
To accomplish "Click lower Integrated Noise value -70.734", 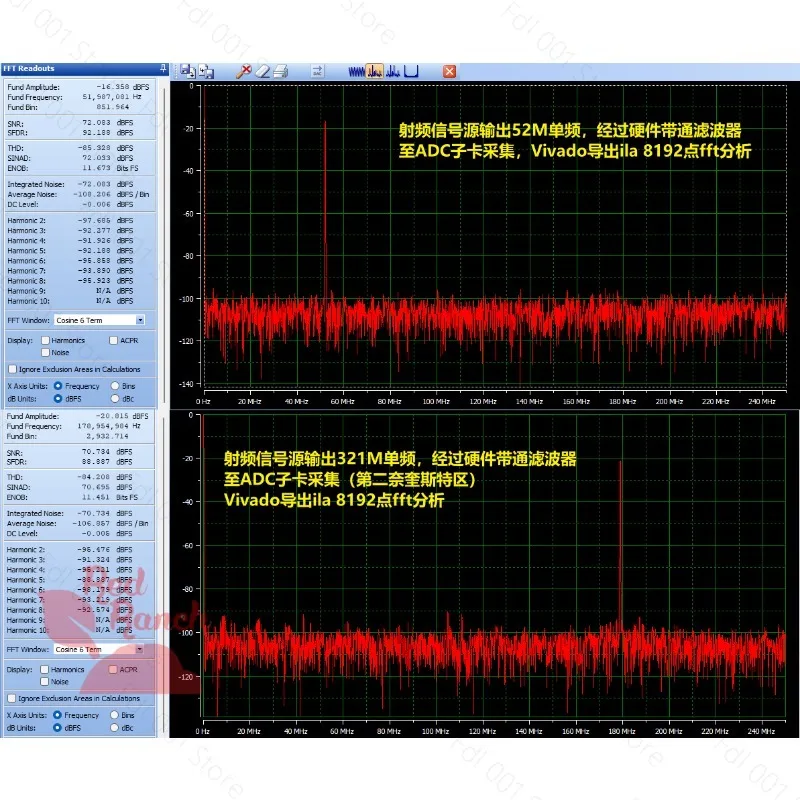I will click(x=93, y=513).
